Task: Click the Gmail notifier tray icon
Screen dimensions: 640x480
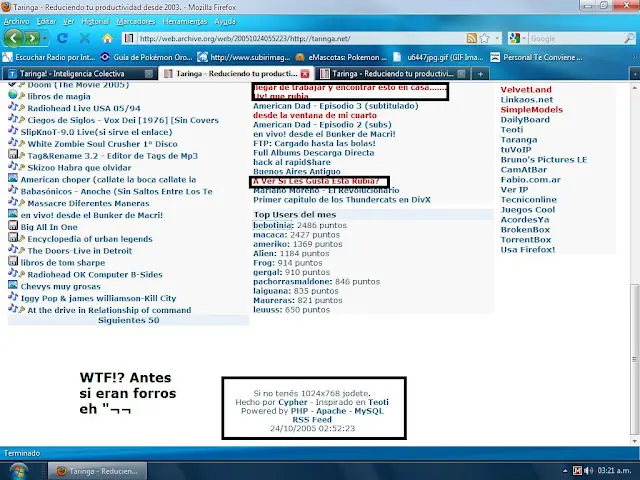Action: [x=577, y=471]
